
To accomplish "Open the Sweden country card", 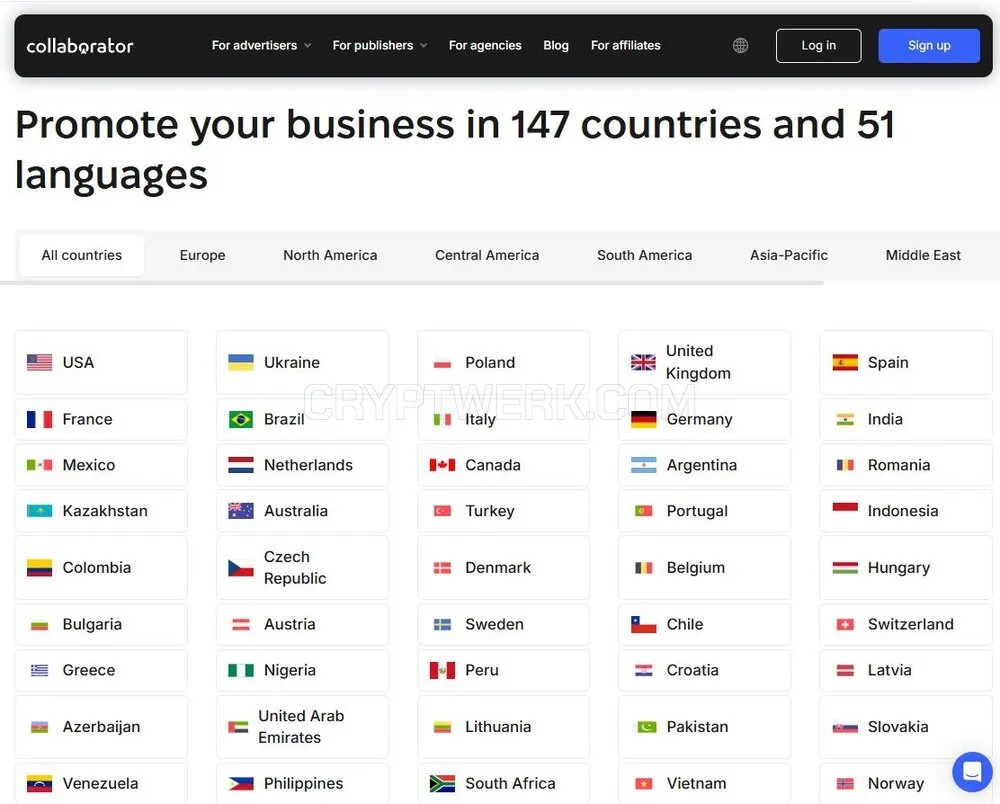I will pyautogui.click(x=503, y=624).
